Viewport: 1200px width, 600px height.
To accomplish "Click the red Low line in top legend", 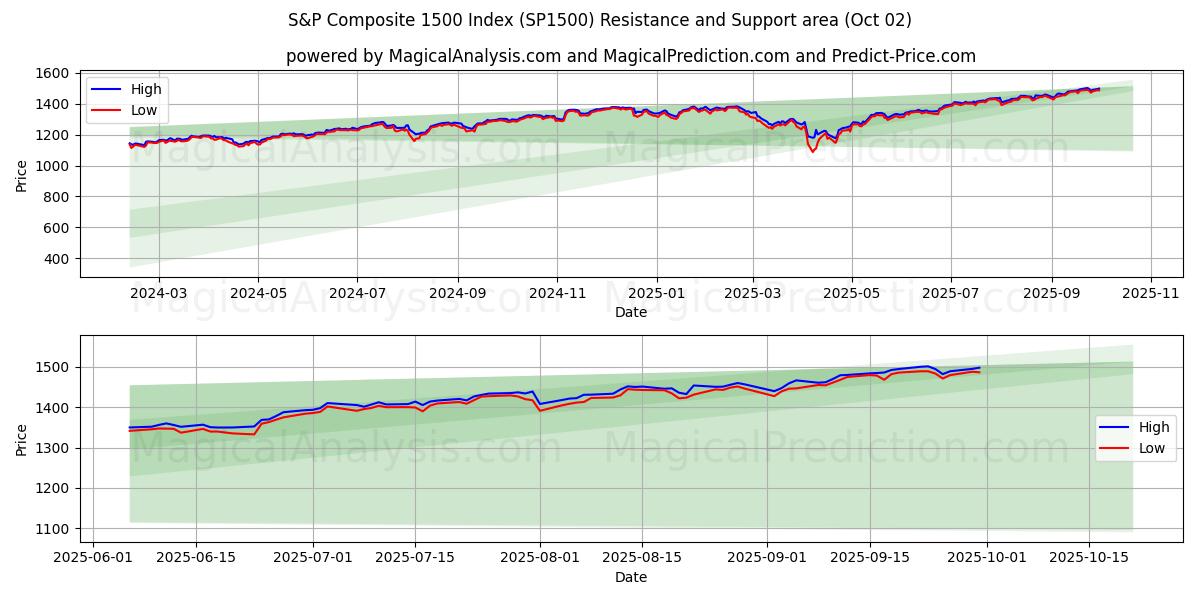I will coord(106,111).
